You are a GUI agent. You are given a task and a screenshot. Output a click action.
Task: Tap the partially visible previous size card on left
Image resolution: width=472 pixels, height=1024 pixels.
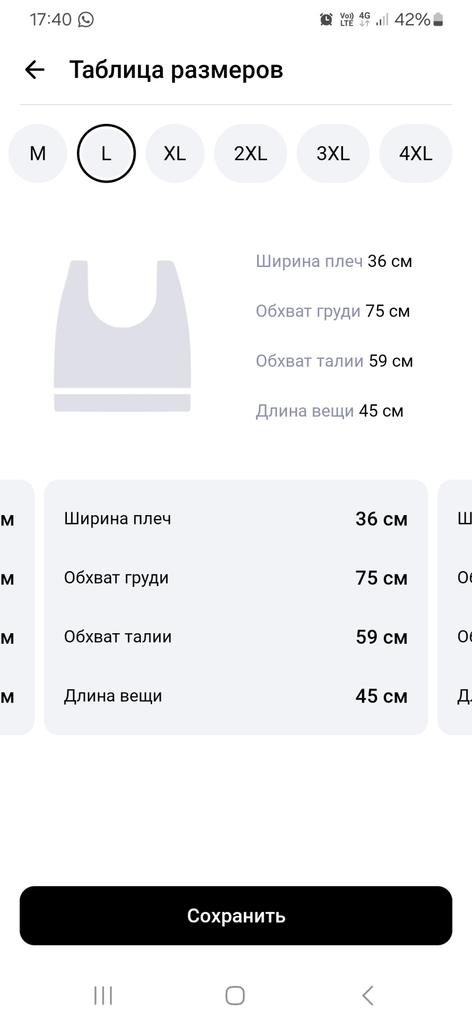tap(17, 607)
